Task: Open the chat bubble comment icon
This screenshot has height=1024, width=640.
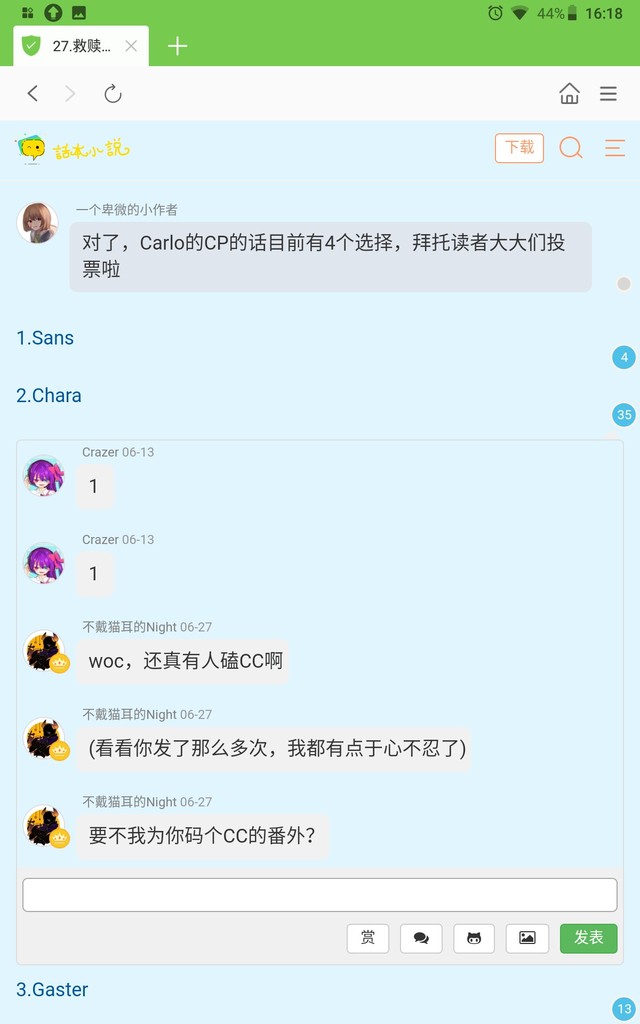Action: pyautogui.click(x=421, y=938)
